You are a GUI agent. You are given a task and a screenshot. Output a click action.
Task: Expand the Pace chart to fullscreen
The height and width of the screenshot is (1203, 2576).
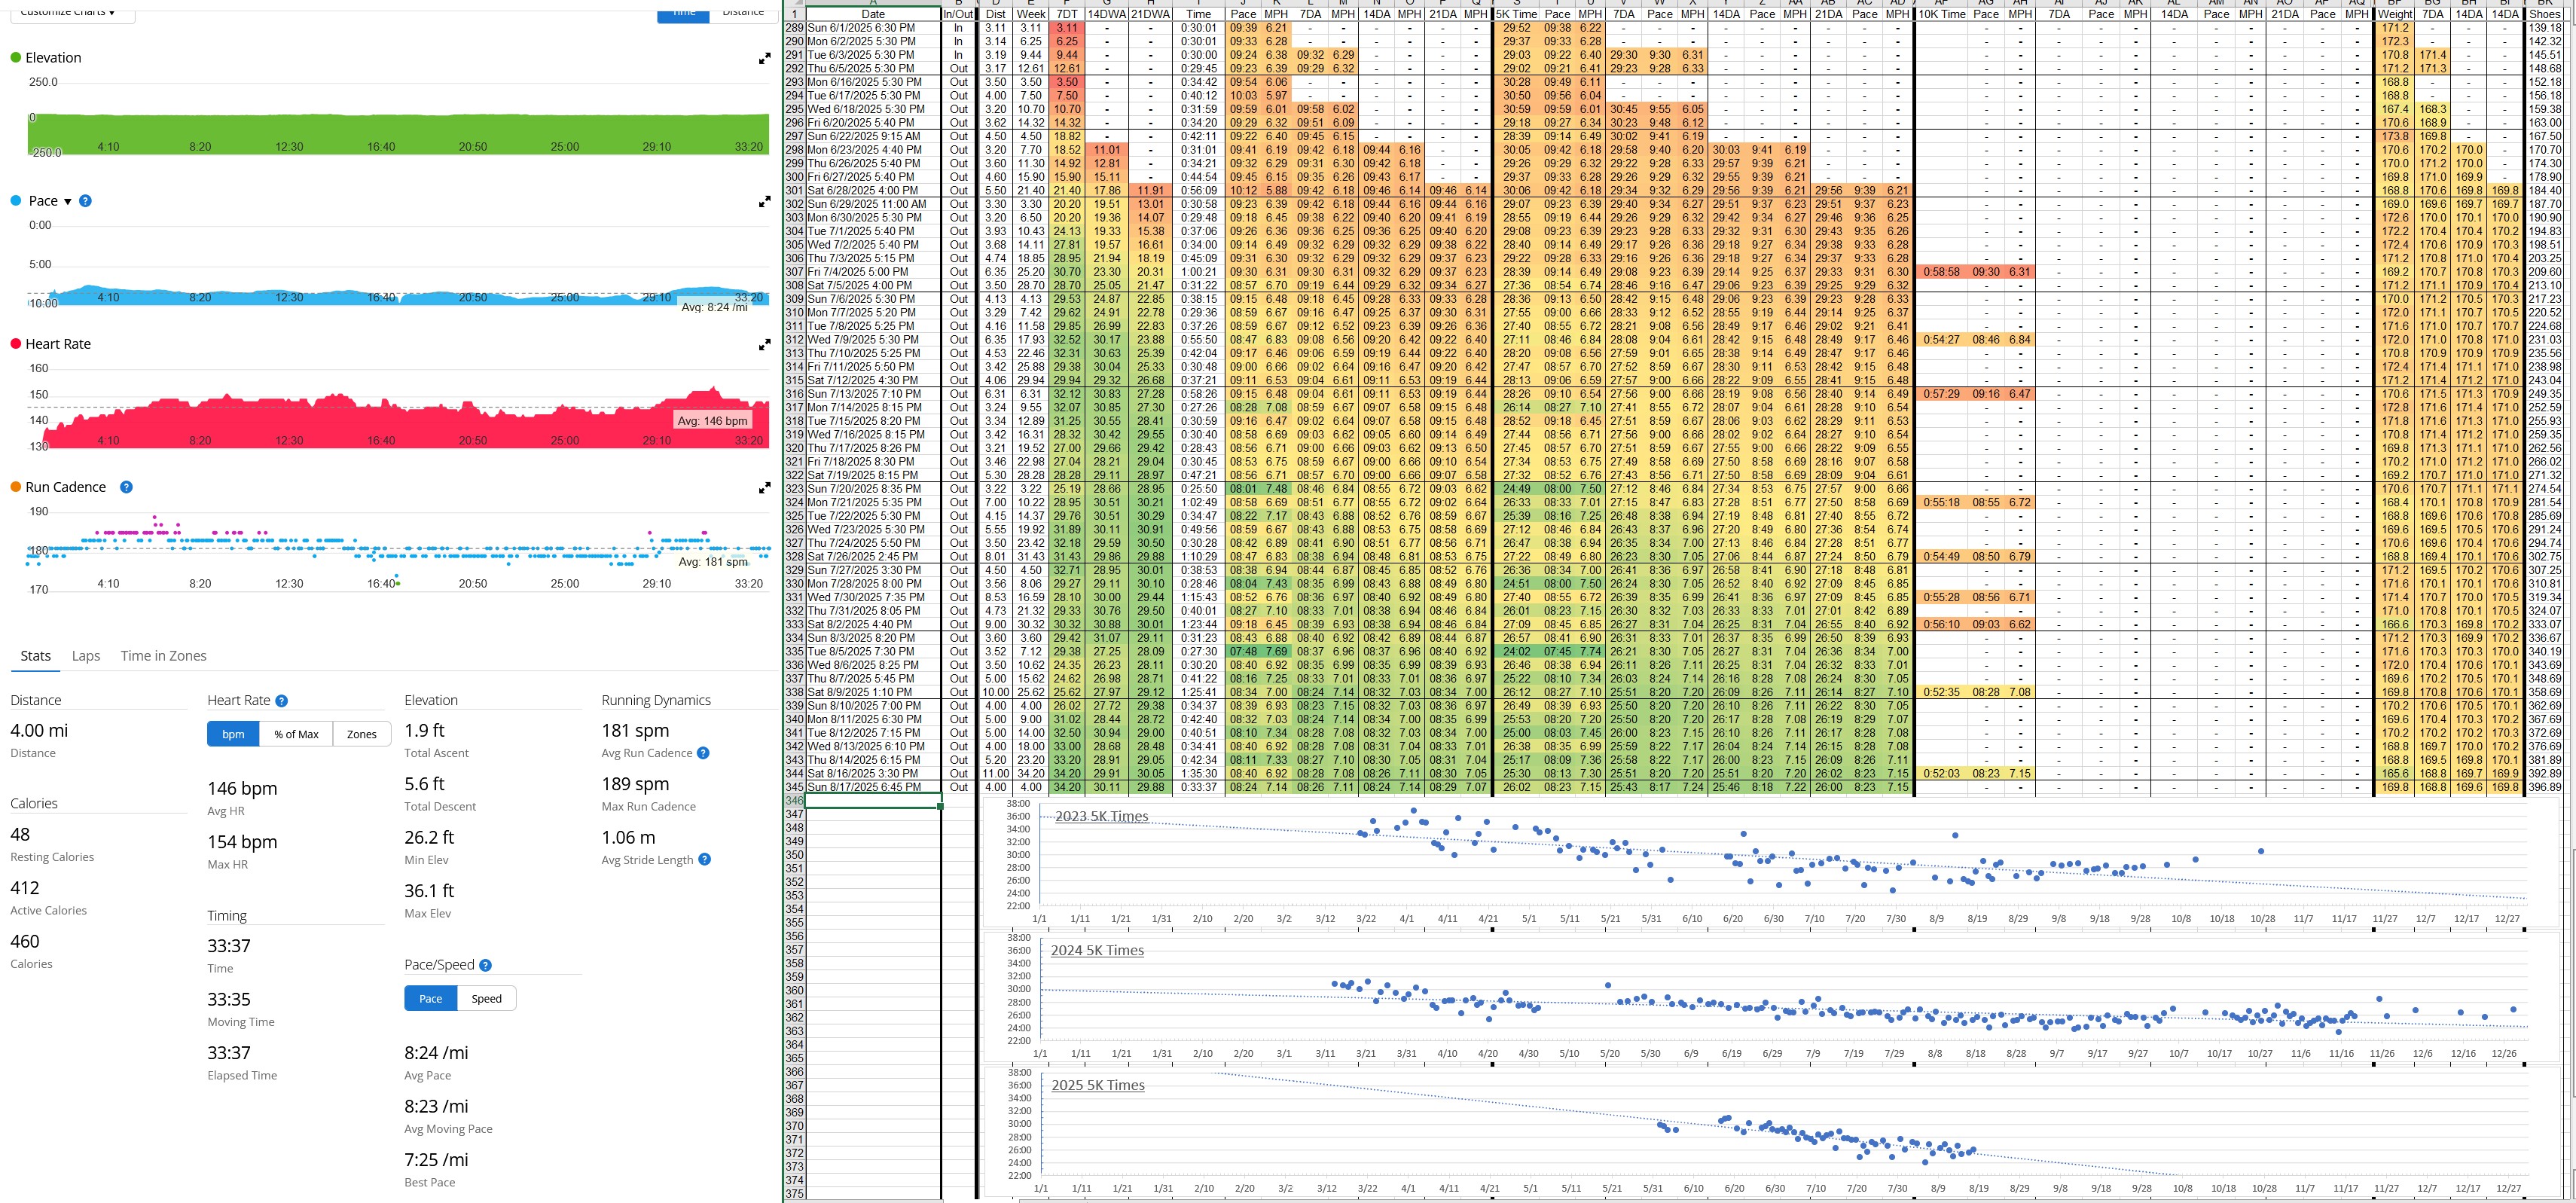764,202
